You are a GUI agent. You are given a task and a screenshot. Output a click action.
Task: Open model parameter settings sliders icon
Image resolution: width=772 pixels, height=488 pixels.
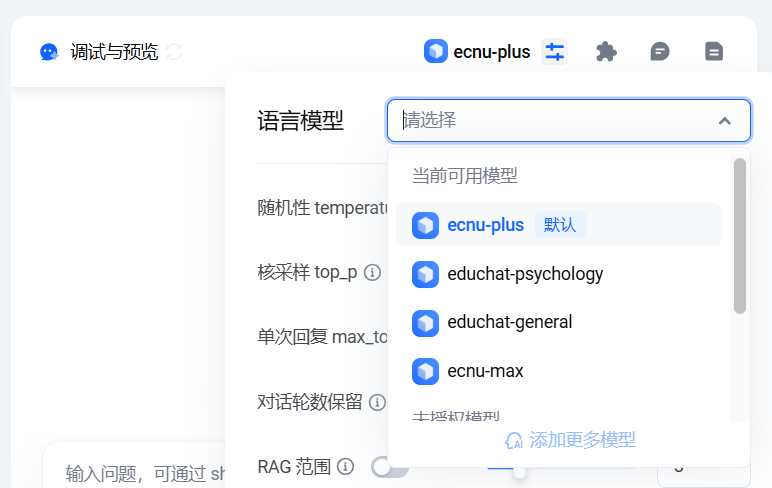[x=554, y=52]
